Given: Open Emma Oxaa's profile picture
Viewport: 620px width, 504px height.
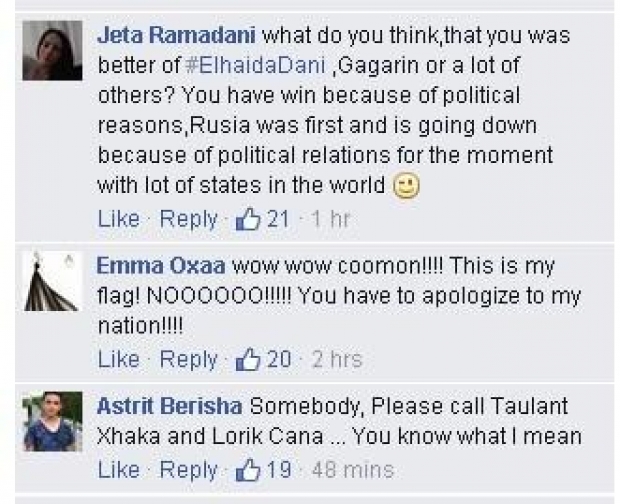Looking at the screenshot, I should (x=52, y=281).
